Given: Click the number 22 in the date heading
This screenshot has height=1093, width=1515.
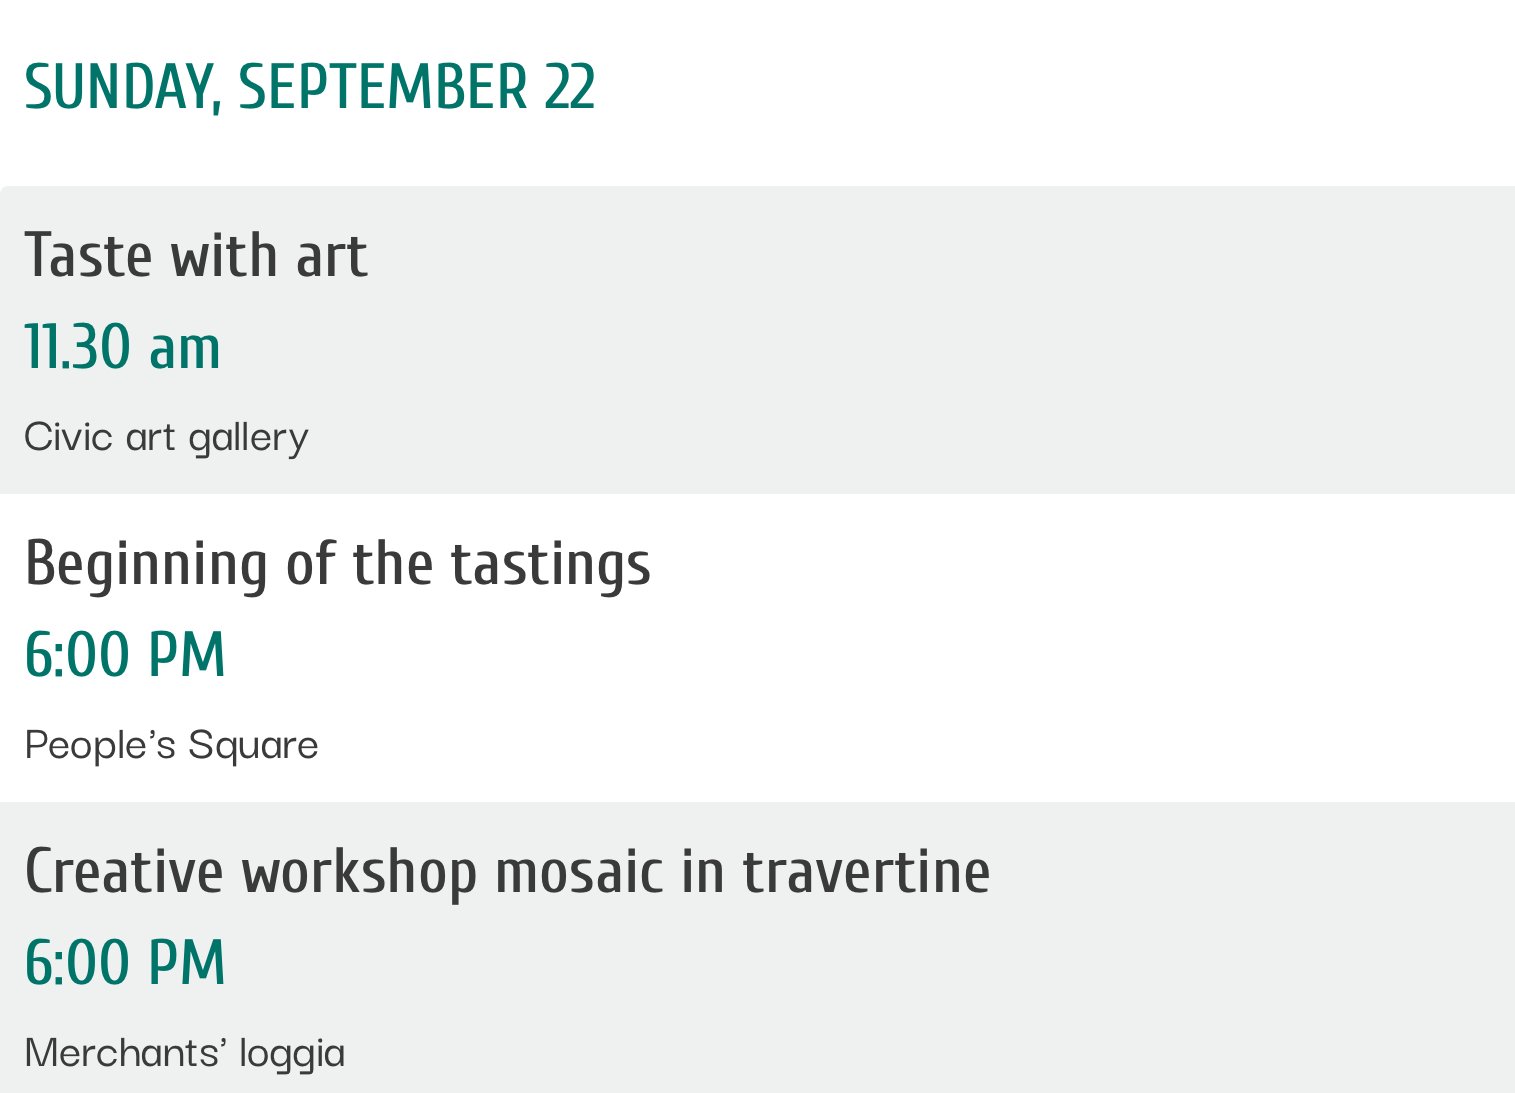Looking at the screenshot, I should point(570,87).
